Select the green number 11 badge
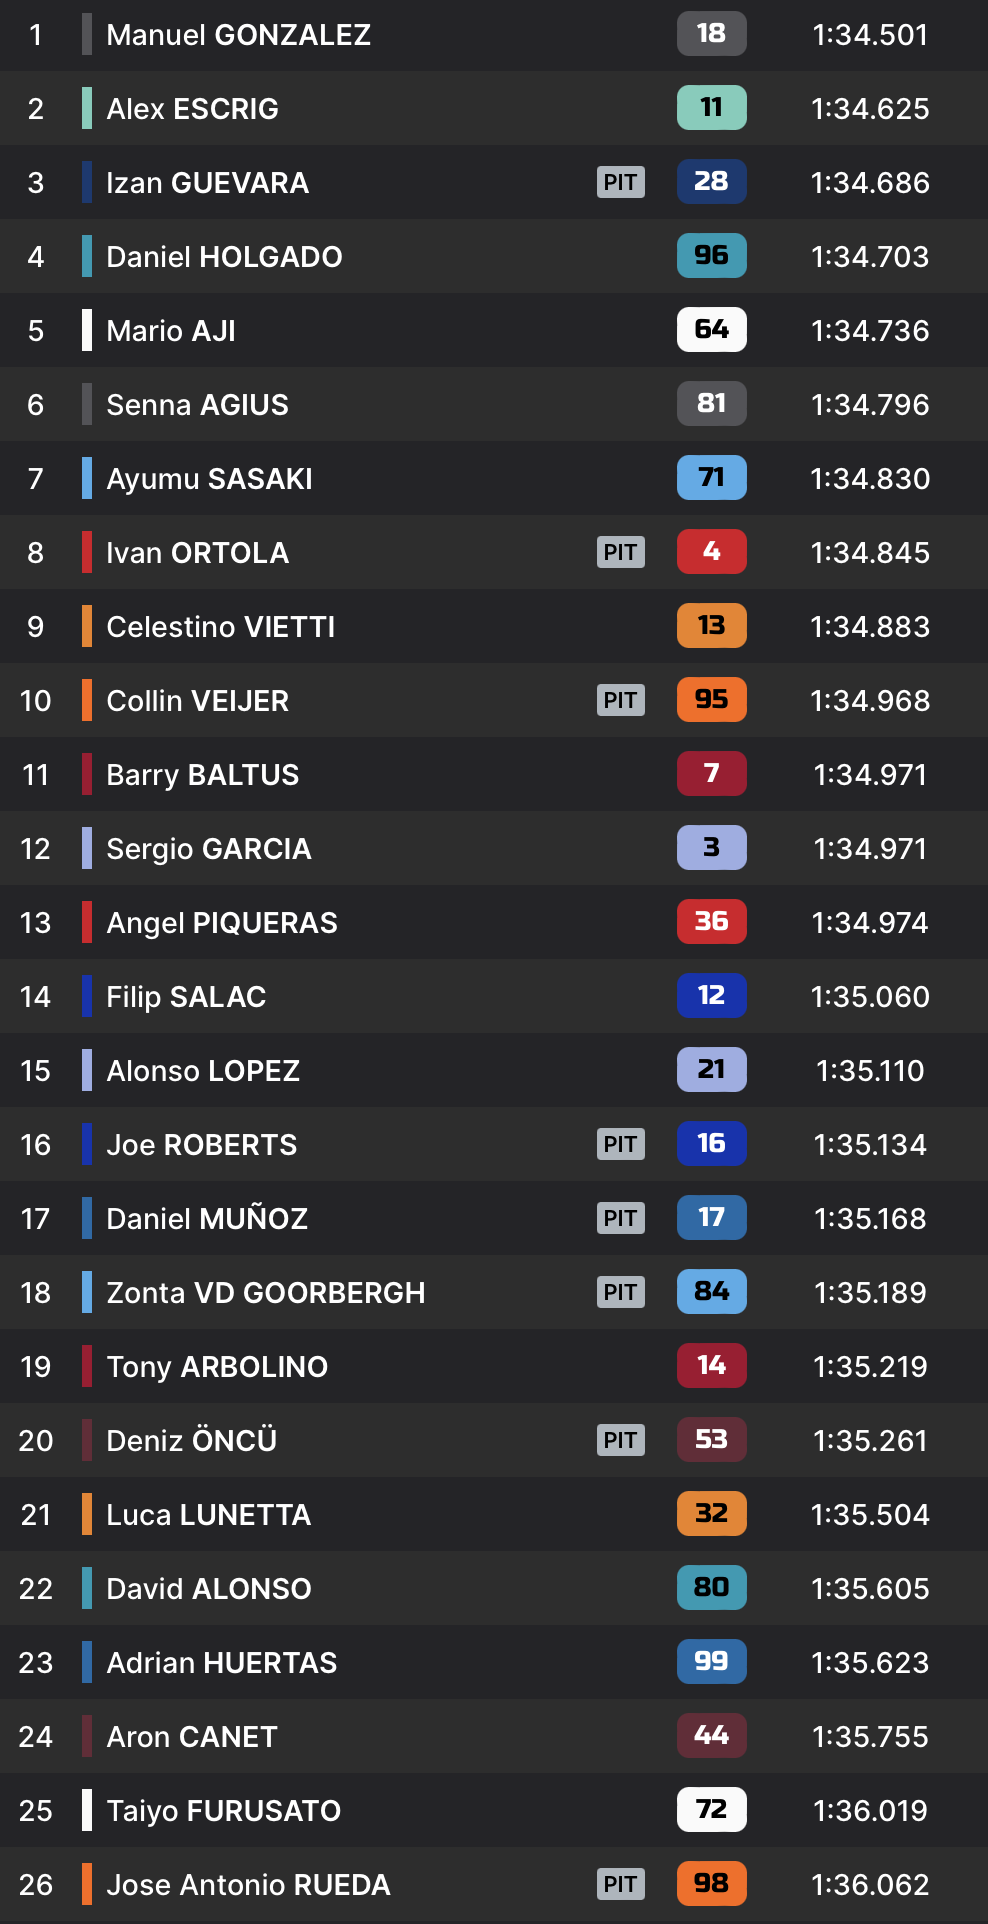988x1924 pixels. [711, 108]
